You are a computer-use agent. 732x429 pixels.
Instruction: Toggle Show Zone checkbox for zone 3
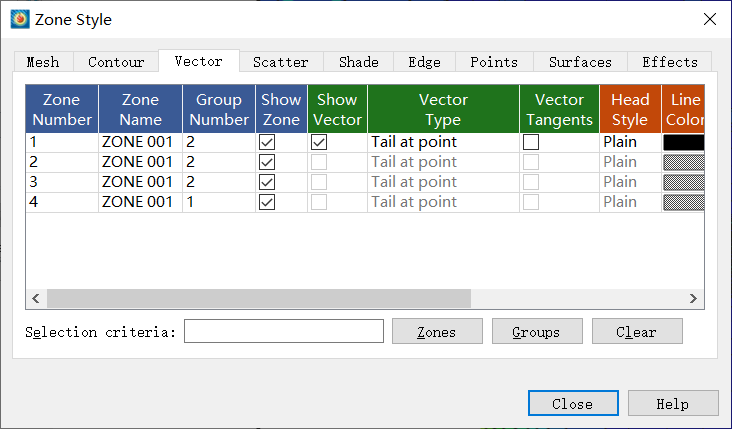tap(267, 183)
